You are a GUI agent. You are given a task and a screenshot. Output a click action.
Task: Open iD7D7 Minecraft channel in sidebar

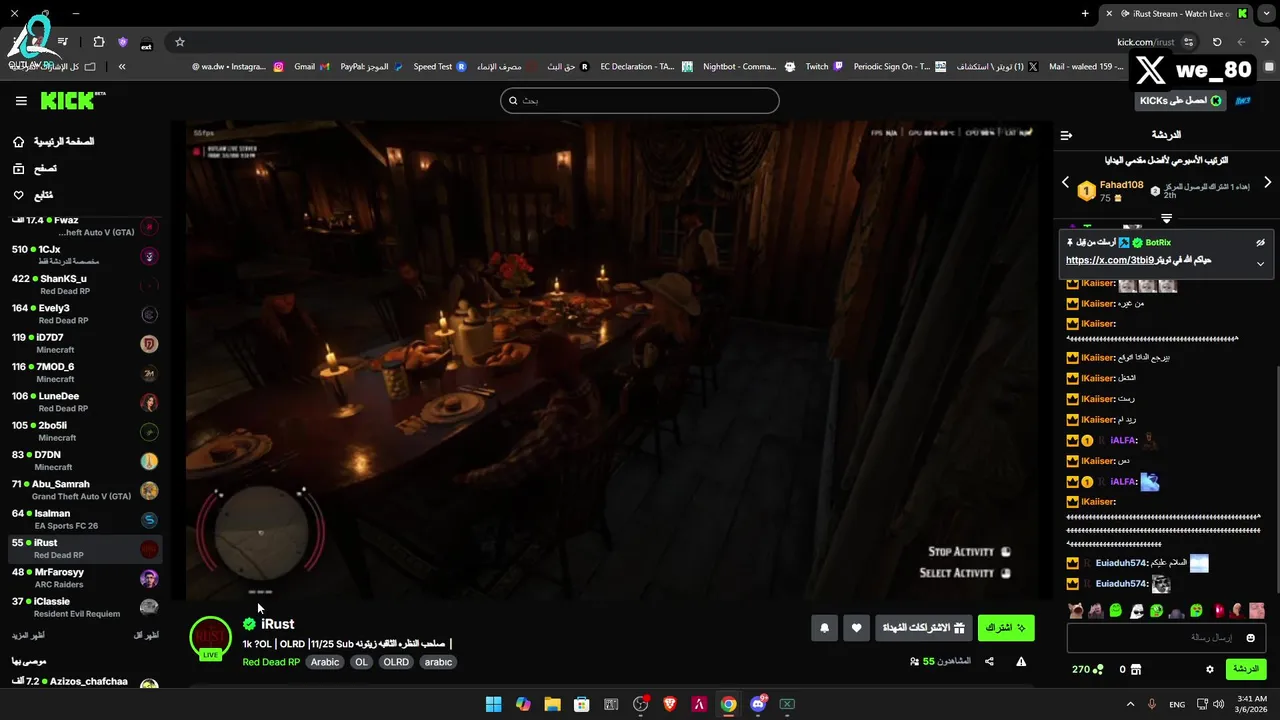[x=85, y=343]
